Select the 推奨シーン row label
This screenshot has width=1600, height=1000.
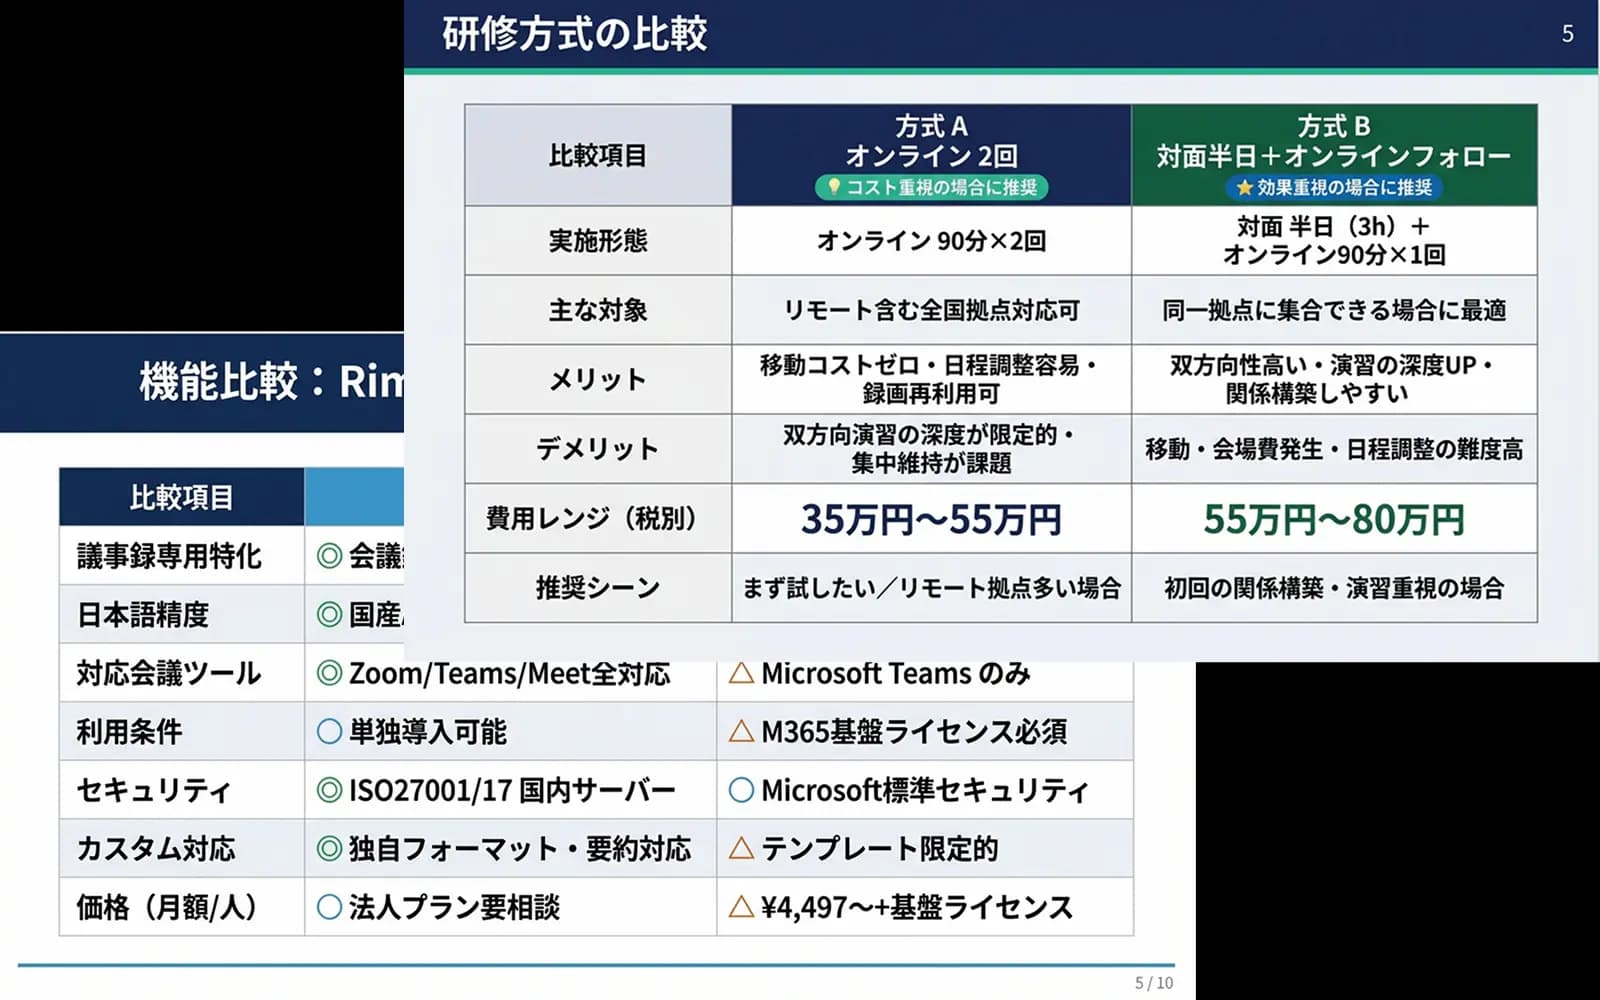(x=598, y=588)
